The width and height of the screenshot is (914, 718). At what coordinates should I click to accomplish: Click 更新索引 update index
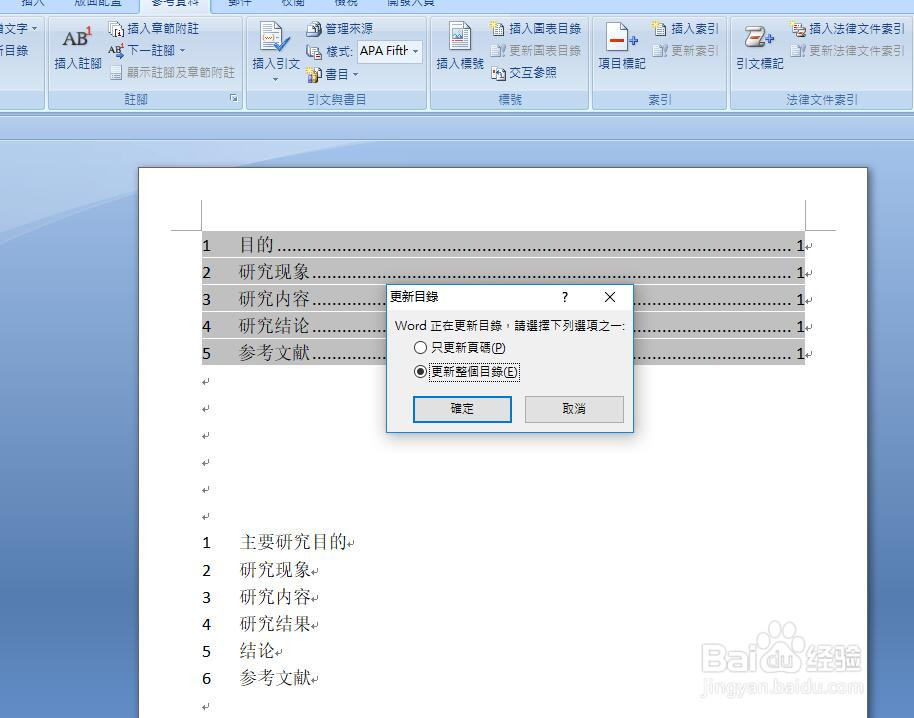click(685, 51)
